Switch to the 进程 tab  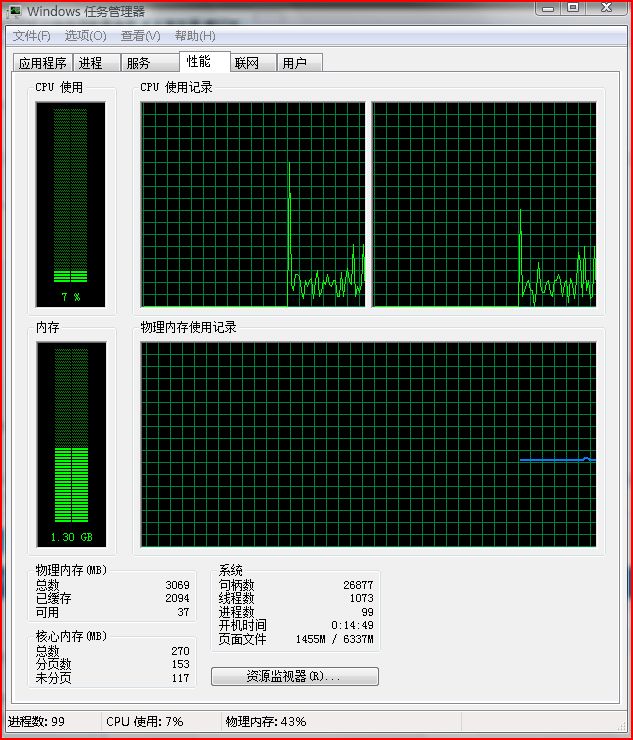[96, 63]
